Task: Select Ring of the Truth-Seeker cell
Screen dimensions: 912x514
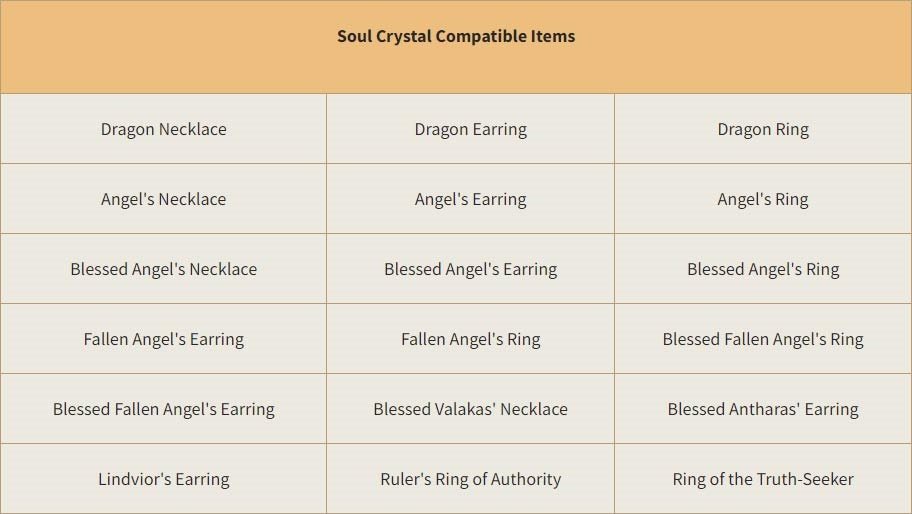Action: [x=763, y=479]
